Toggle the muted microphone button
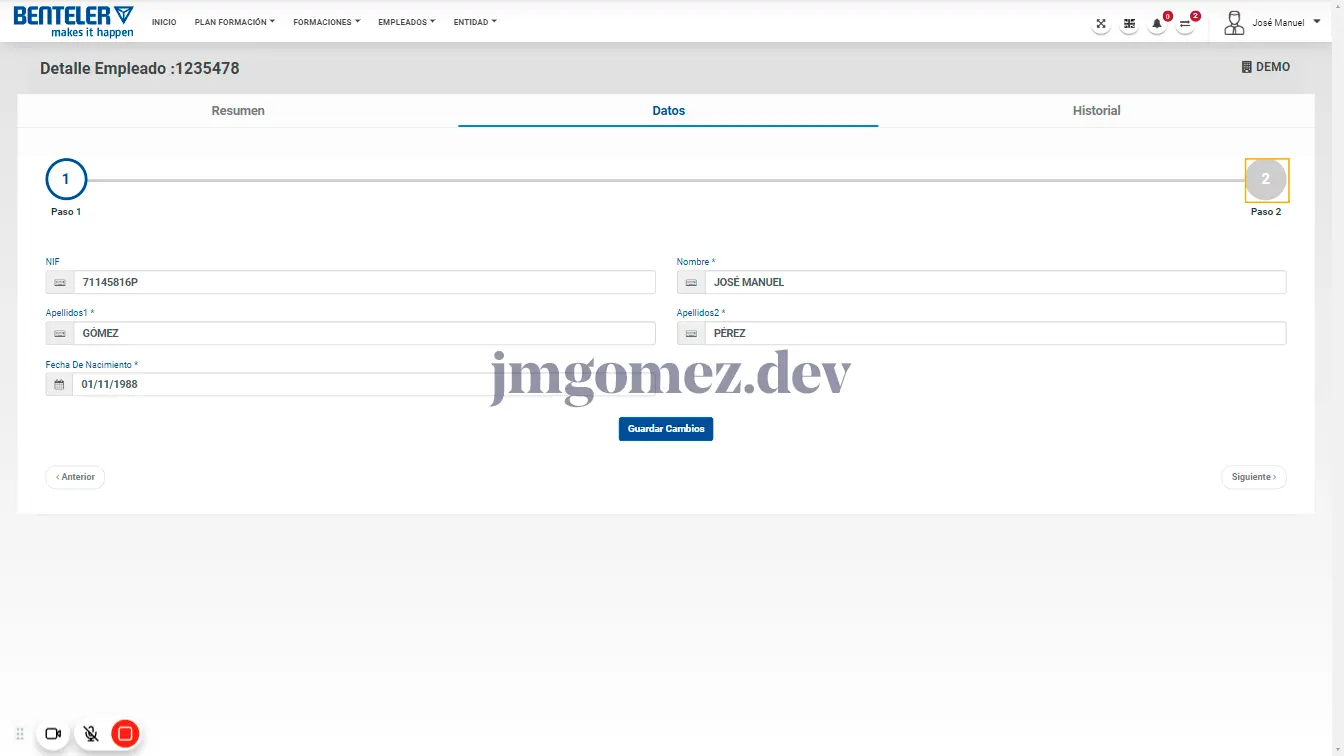1344x756 pixels. [x=91, y=734]
